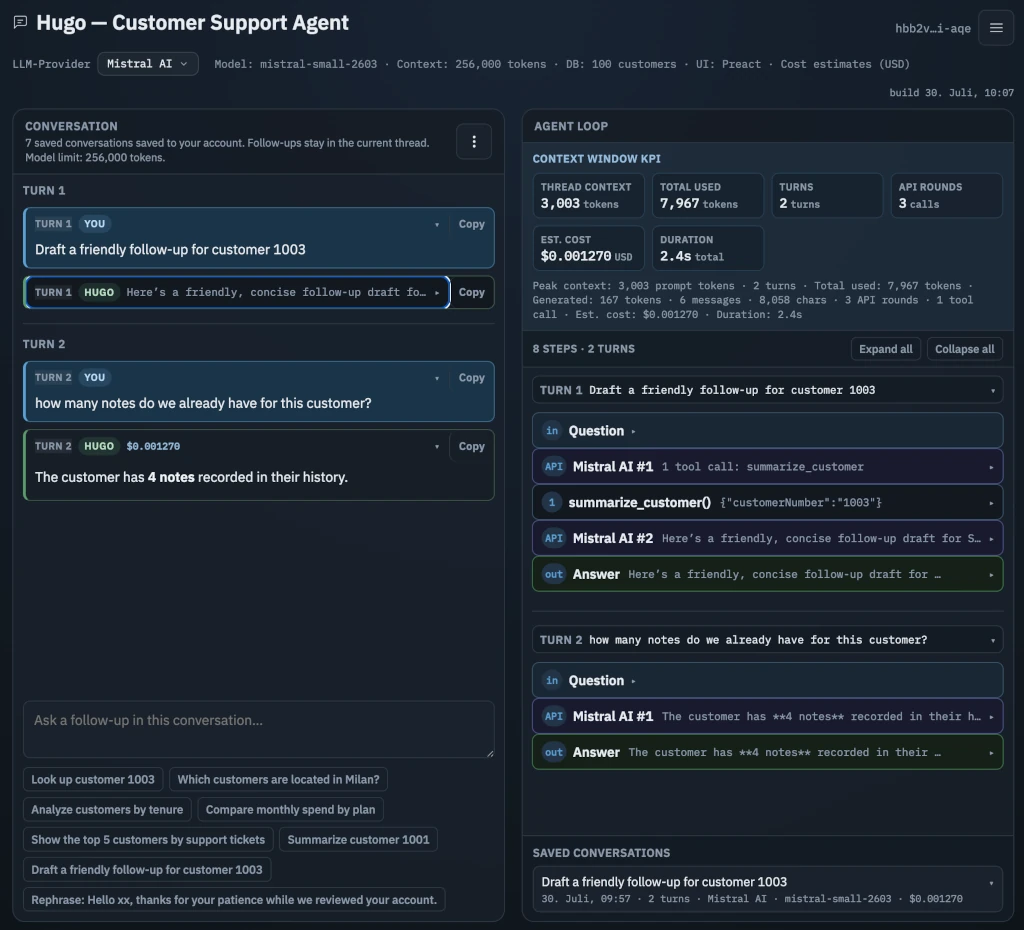Open the saved conversation for customer 1003
Viewport: 1024px width, 930px height.
[767, 890]
